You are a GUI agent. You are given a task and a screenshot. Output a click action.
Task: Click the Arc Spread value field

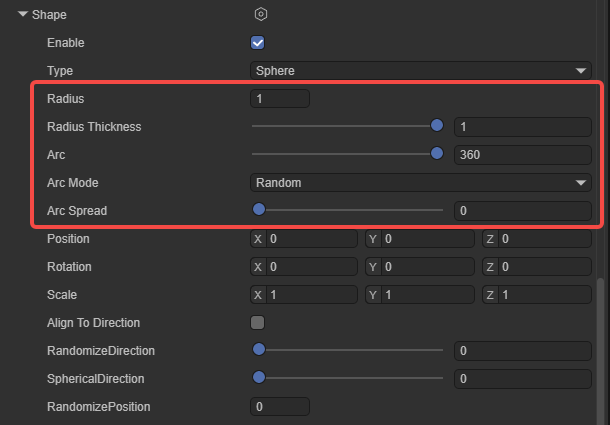coord(522,211)
